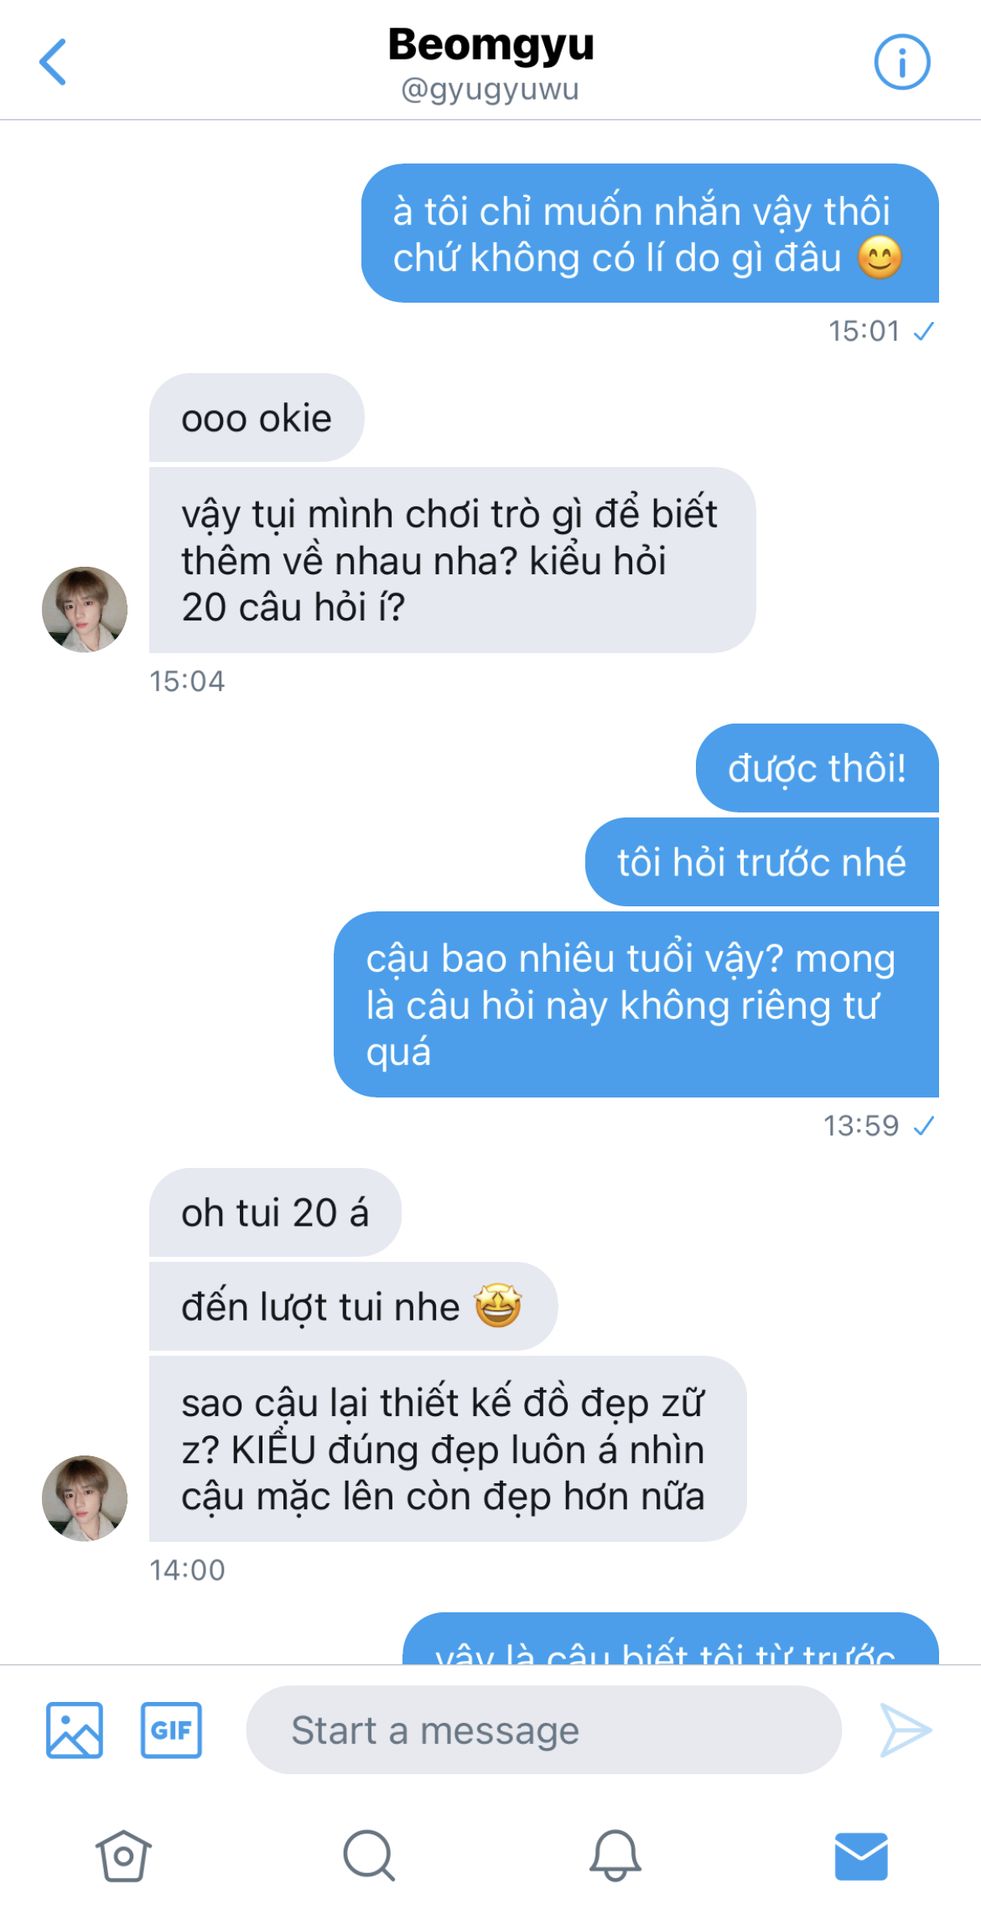Tap the 'đến lượt tui nhe' bubble
The height and width of the screenshot is (1920, 981).
coord(352,1307)
